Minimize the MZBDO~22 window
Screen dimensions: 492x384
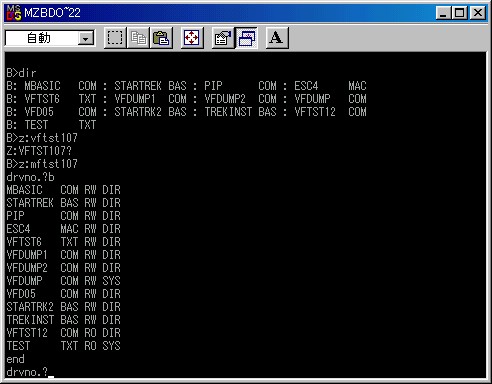click(444, 13)
